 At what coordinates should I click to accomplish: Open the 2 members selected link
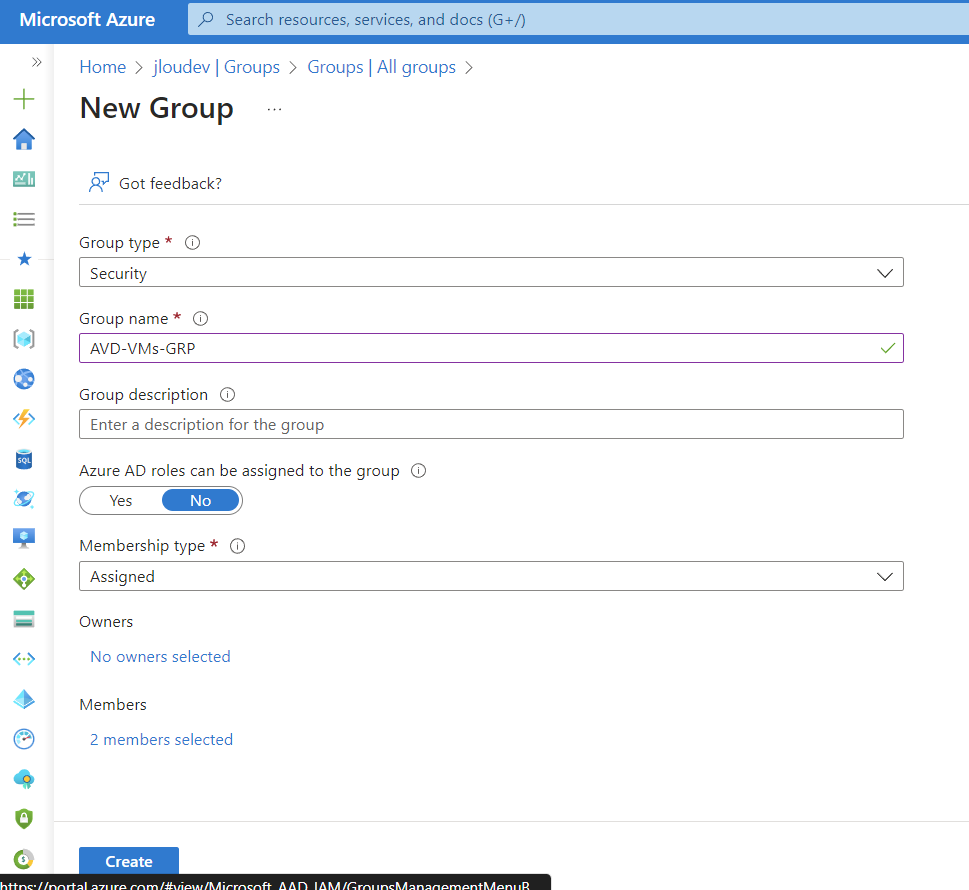(x=161, y=739)
